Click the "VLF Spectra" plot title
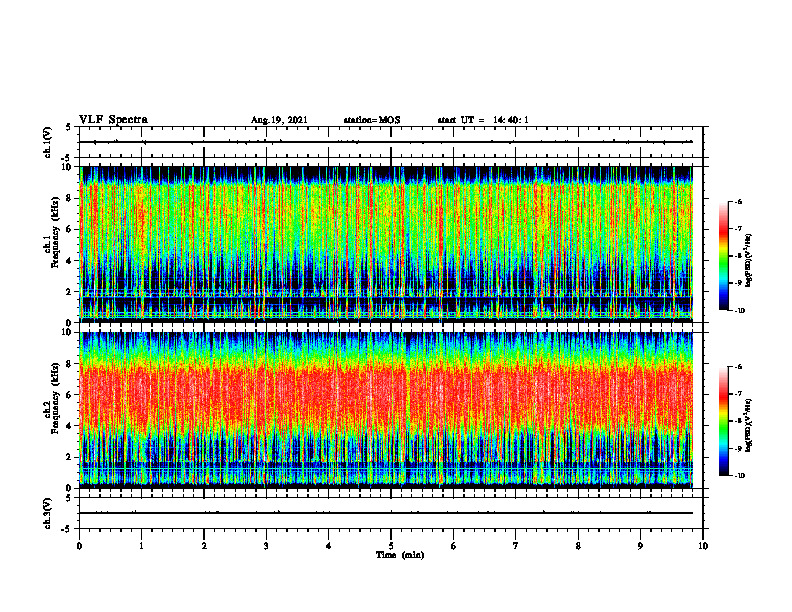This screenshot has height=612, width=792. click(113, 120)
